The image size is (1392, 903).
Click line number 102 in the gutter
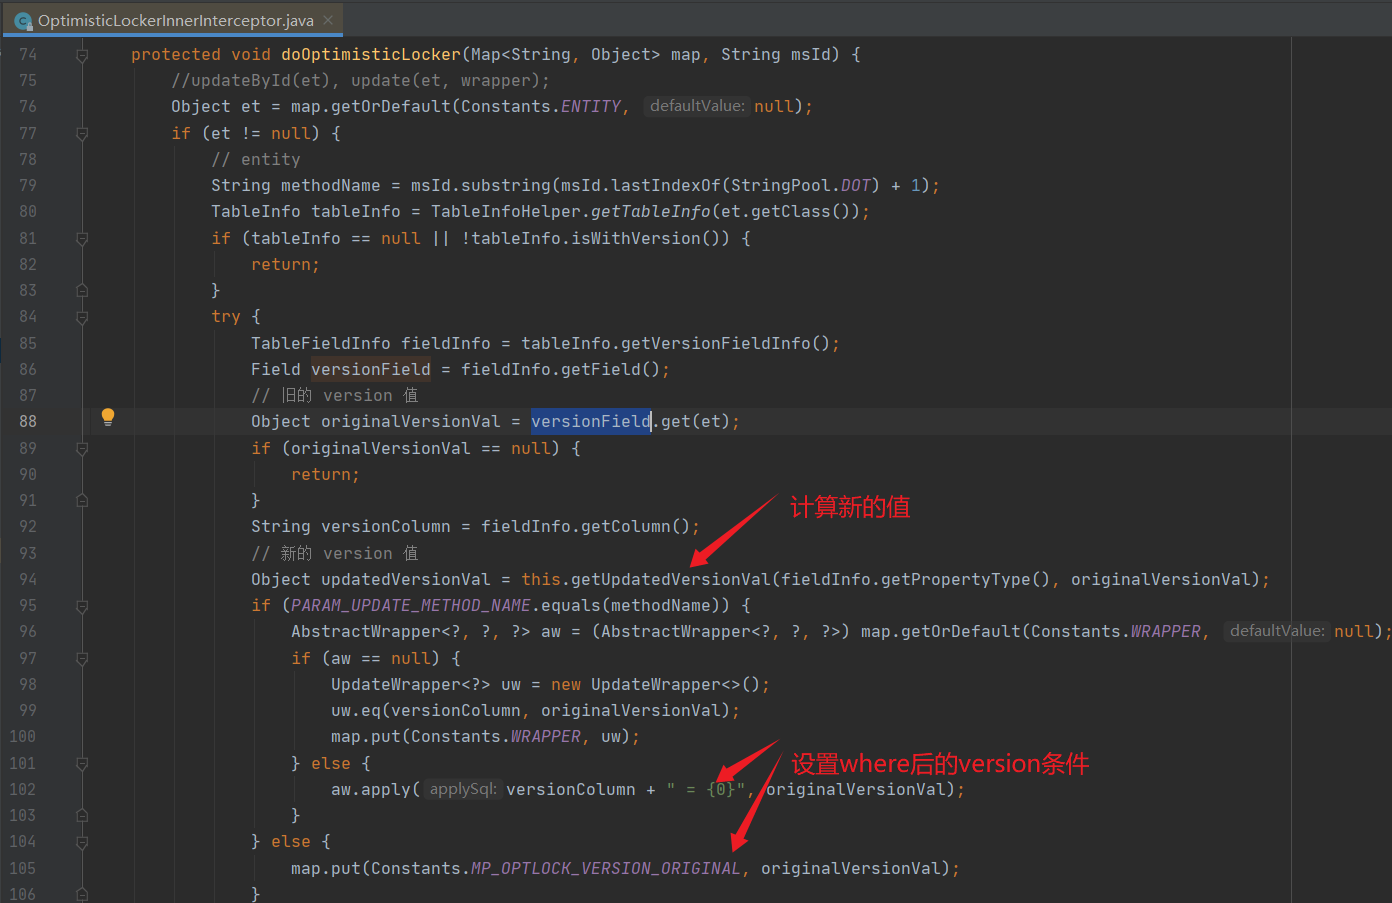[x=23, y=790]
